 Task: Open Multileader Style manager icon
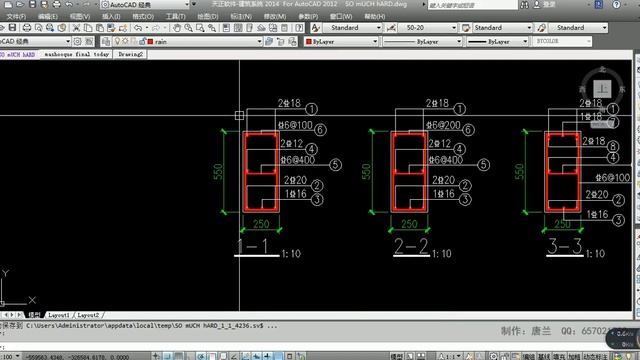click(x=541, y=28)
